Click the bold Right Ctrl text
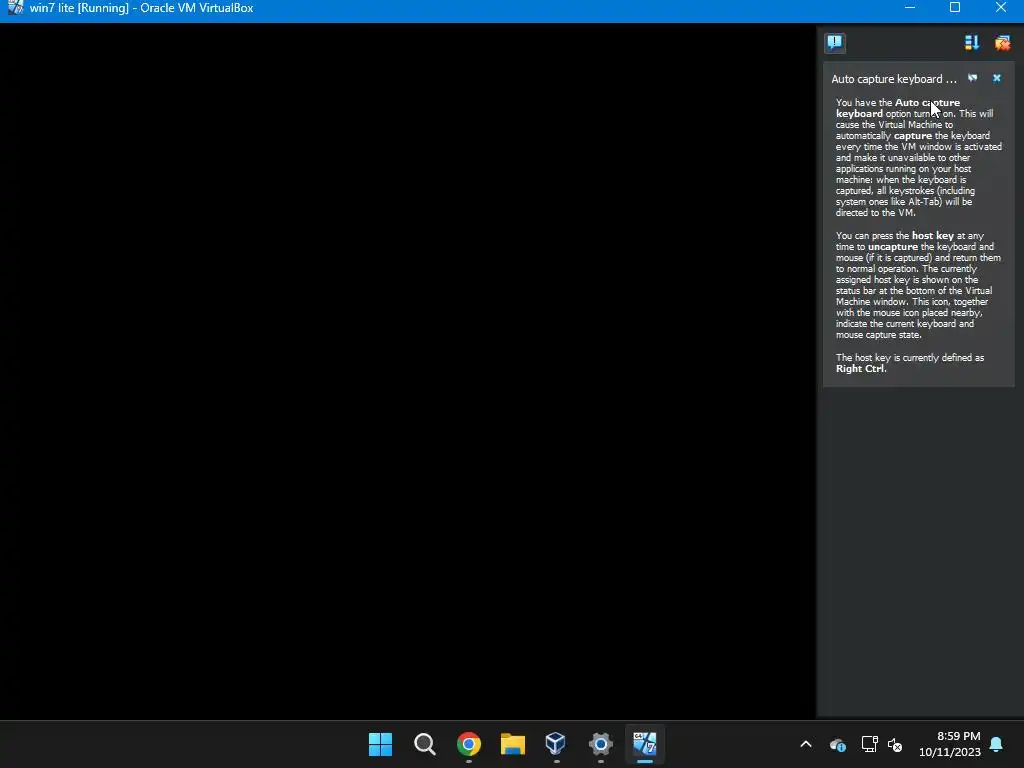The width and height of the screenshot is (1024, 768). 861,369
